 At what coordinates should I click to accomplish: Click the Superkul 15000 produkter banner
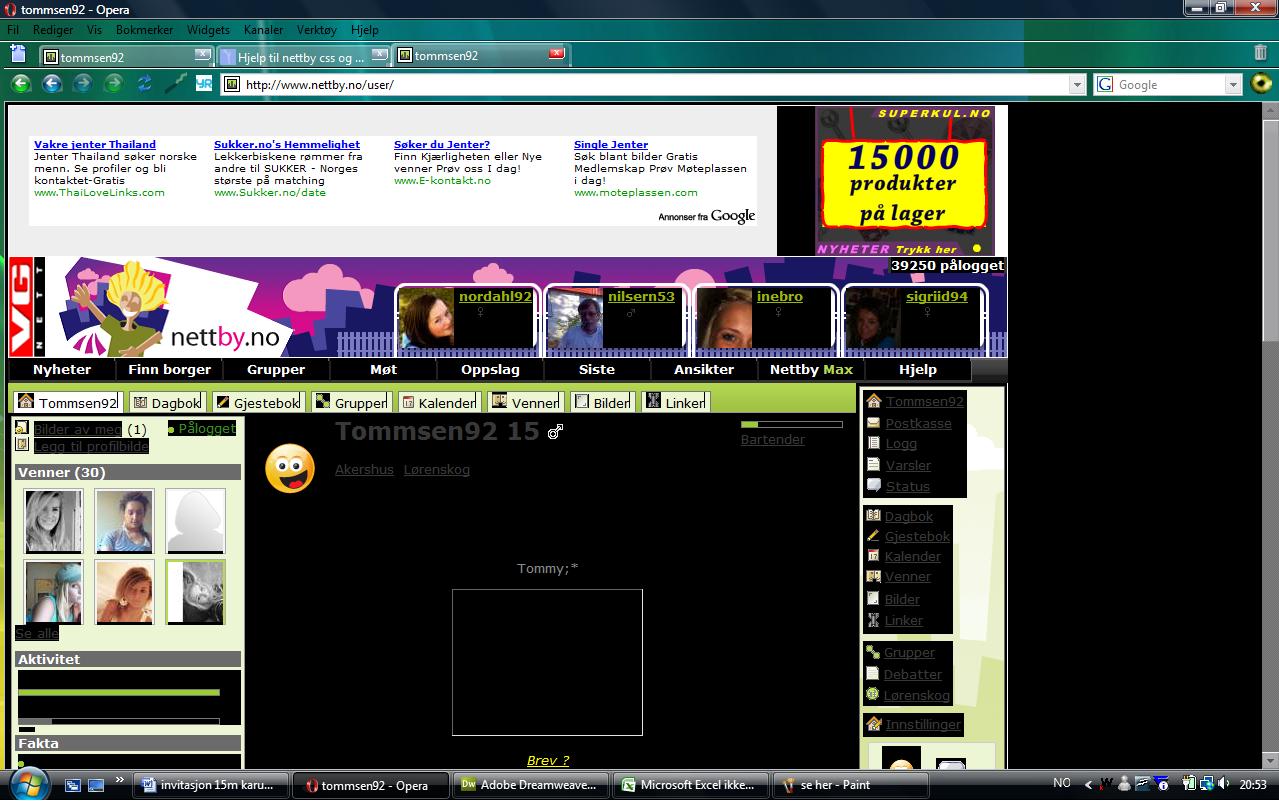point(905,181)
